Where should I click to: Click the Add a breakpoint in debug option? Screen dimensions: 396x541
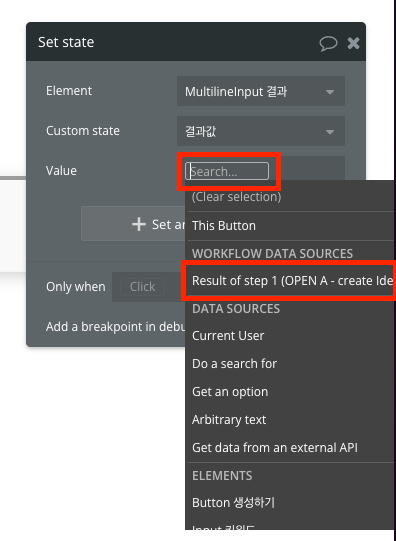coord(116,327)
